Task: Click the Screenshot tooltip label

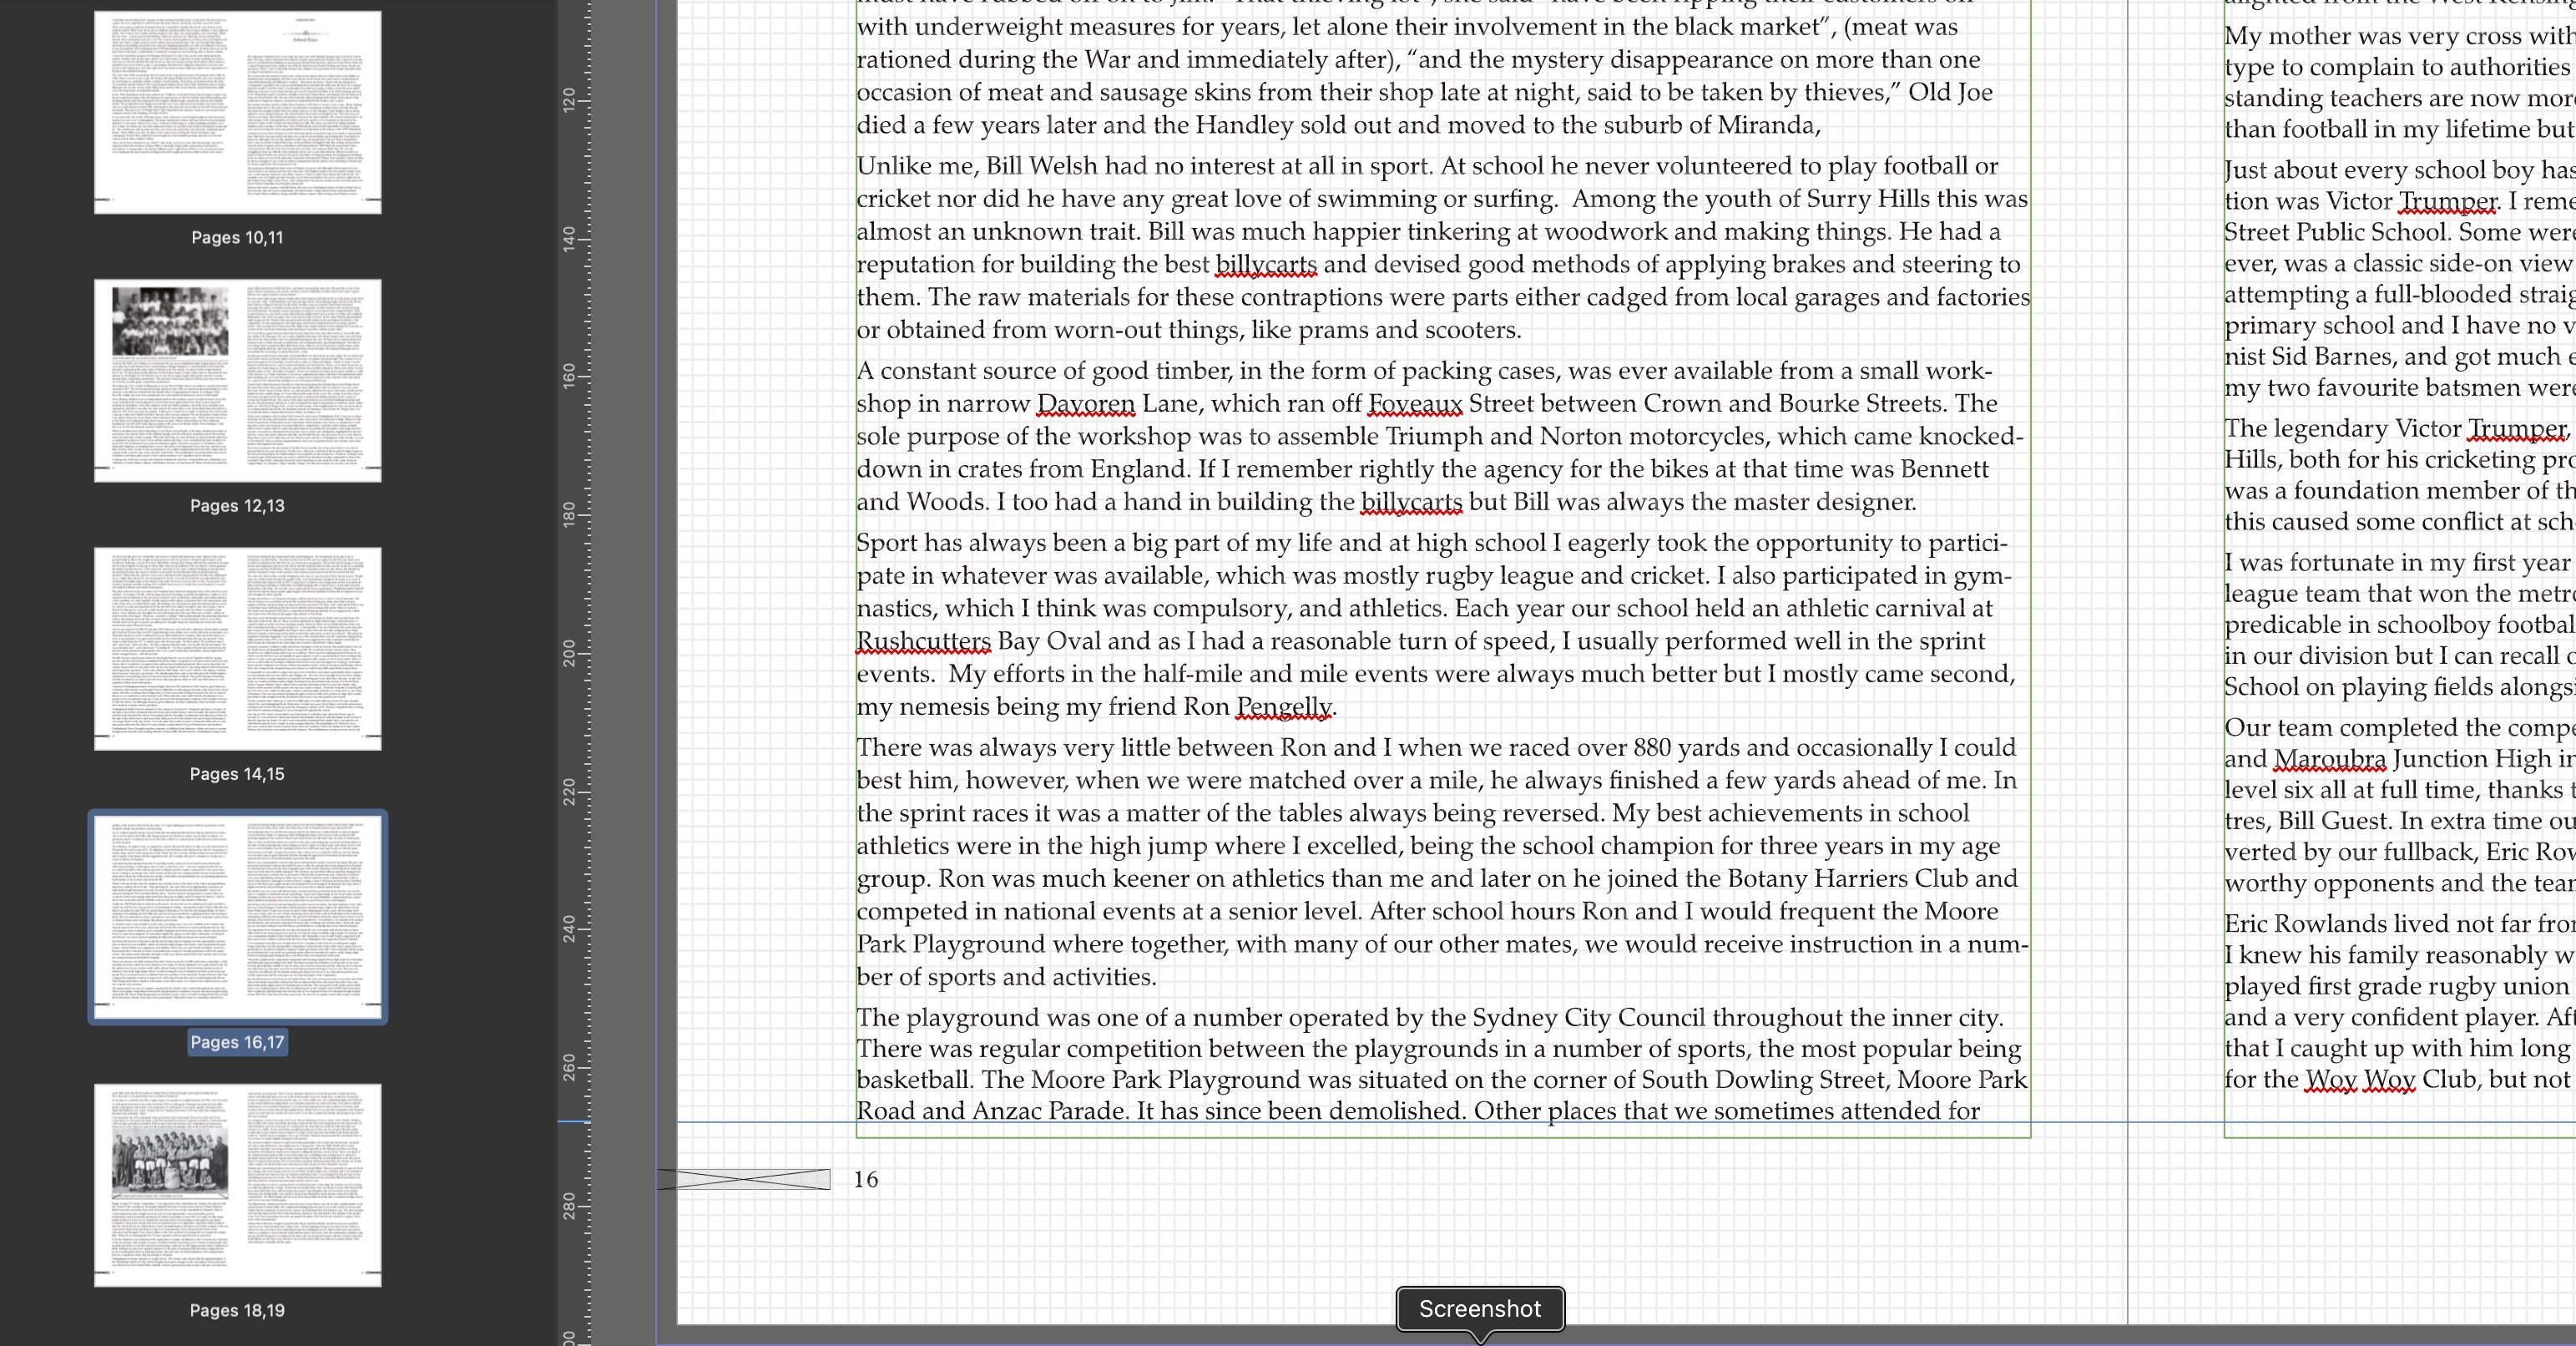Action: (x=1480, y=1308)
